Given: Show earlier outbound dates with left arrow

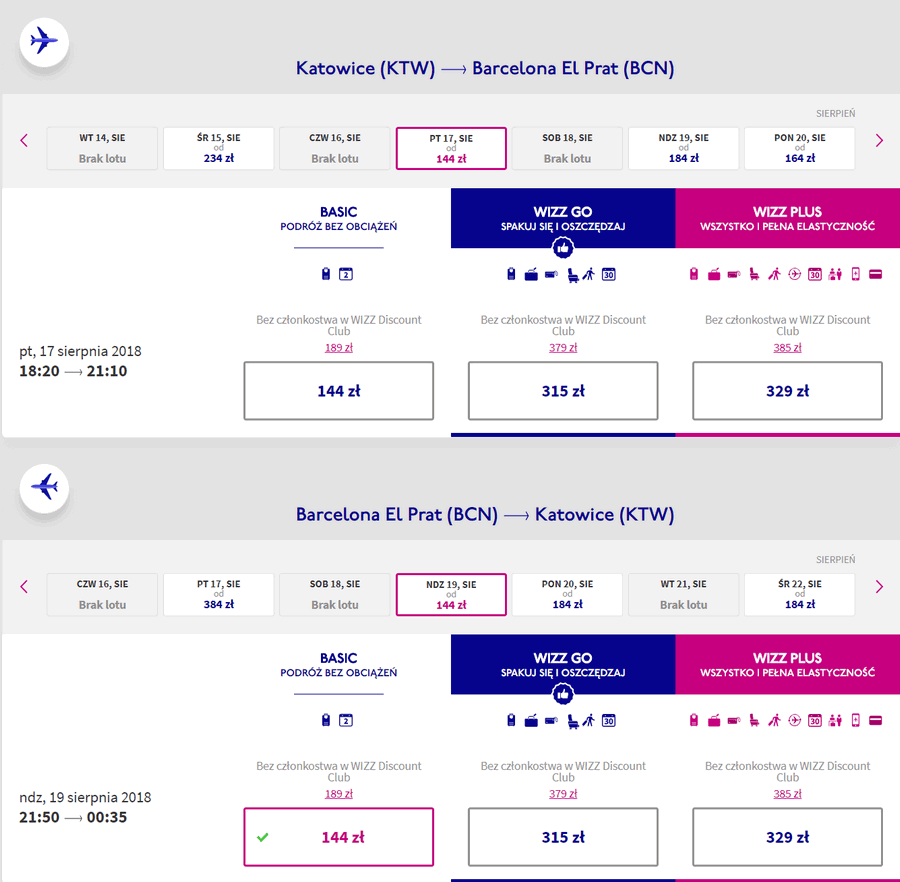Looking at the screenshot, I should (24, 141).
